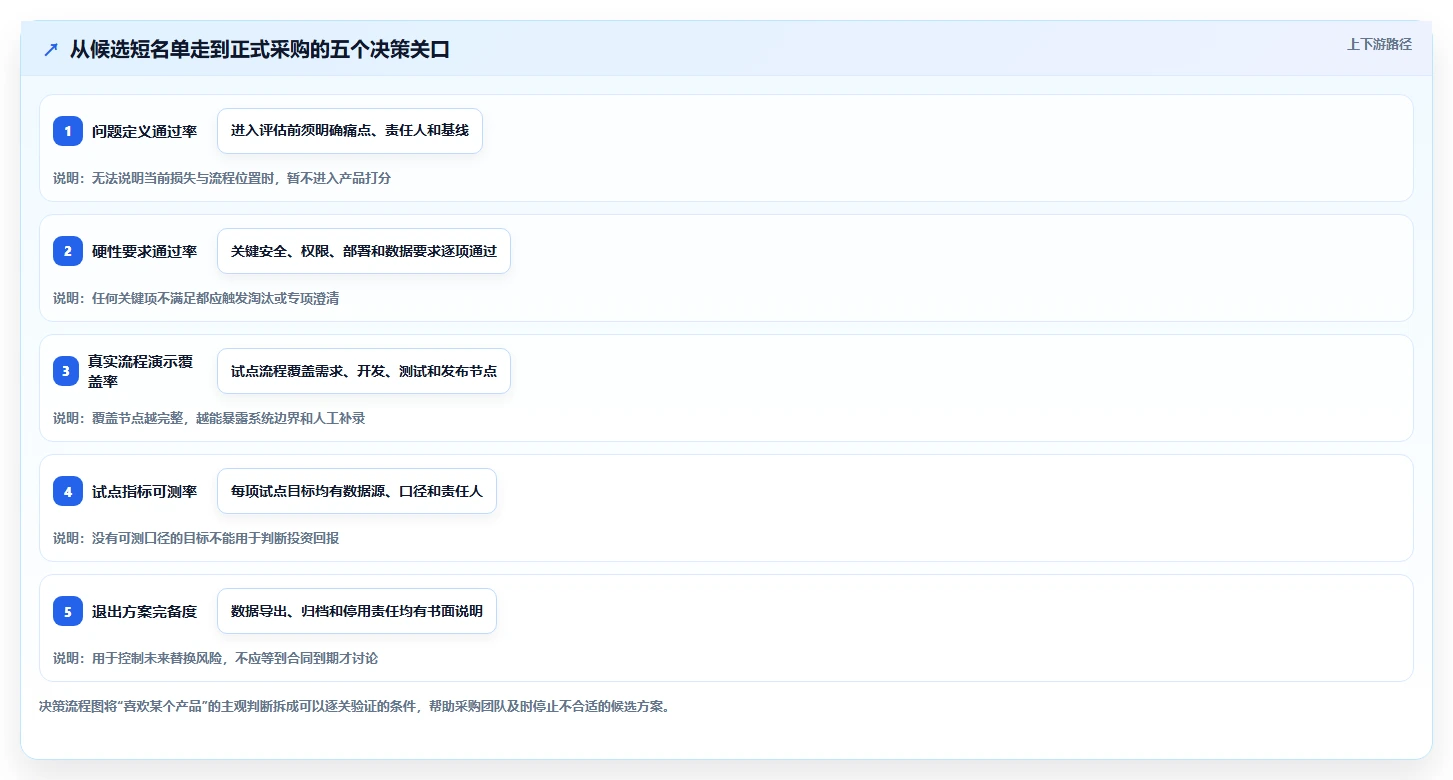Click the number 4 step badge
The height and width of the screenshot is (780, 1453).
point(68,491)
